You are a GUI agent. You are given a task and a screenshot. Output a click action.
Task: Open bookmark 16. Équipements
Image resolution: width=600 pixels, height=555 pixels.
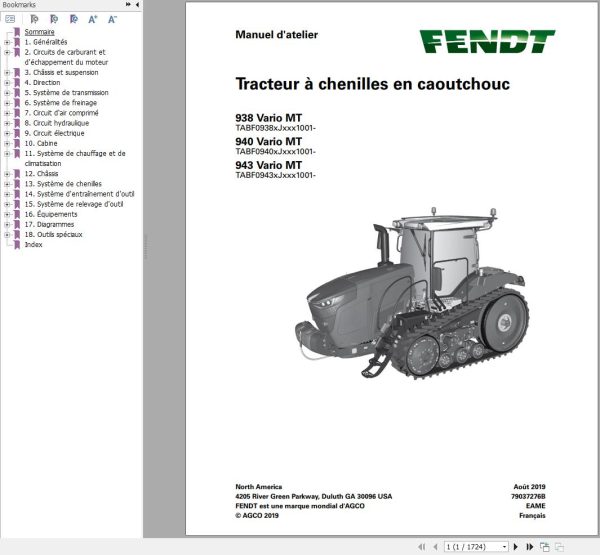[x=51, y=214]
